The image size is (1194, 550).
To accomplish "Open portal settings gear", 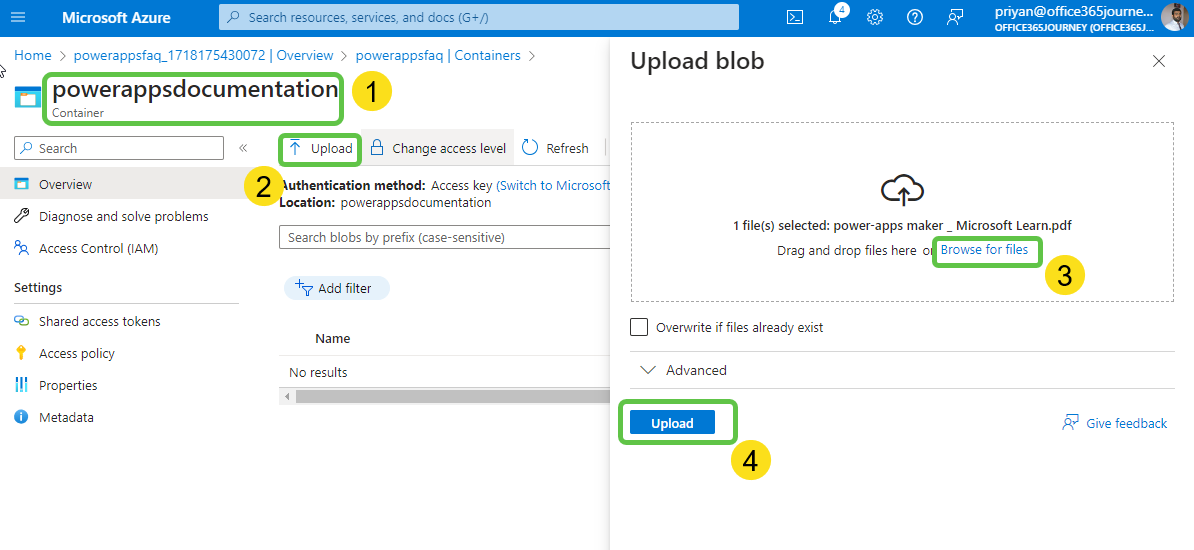I will (x=875, y=17).
